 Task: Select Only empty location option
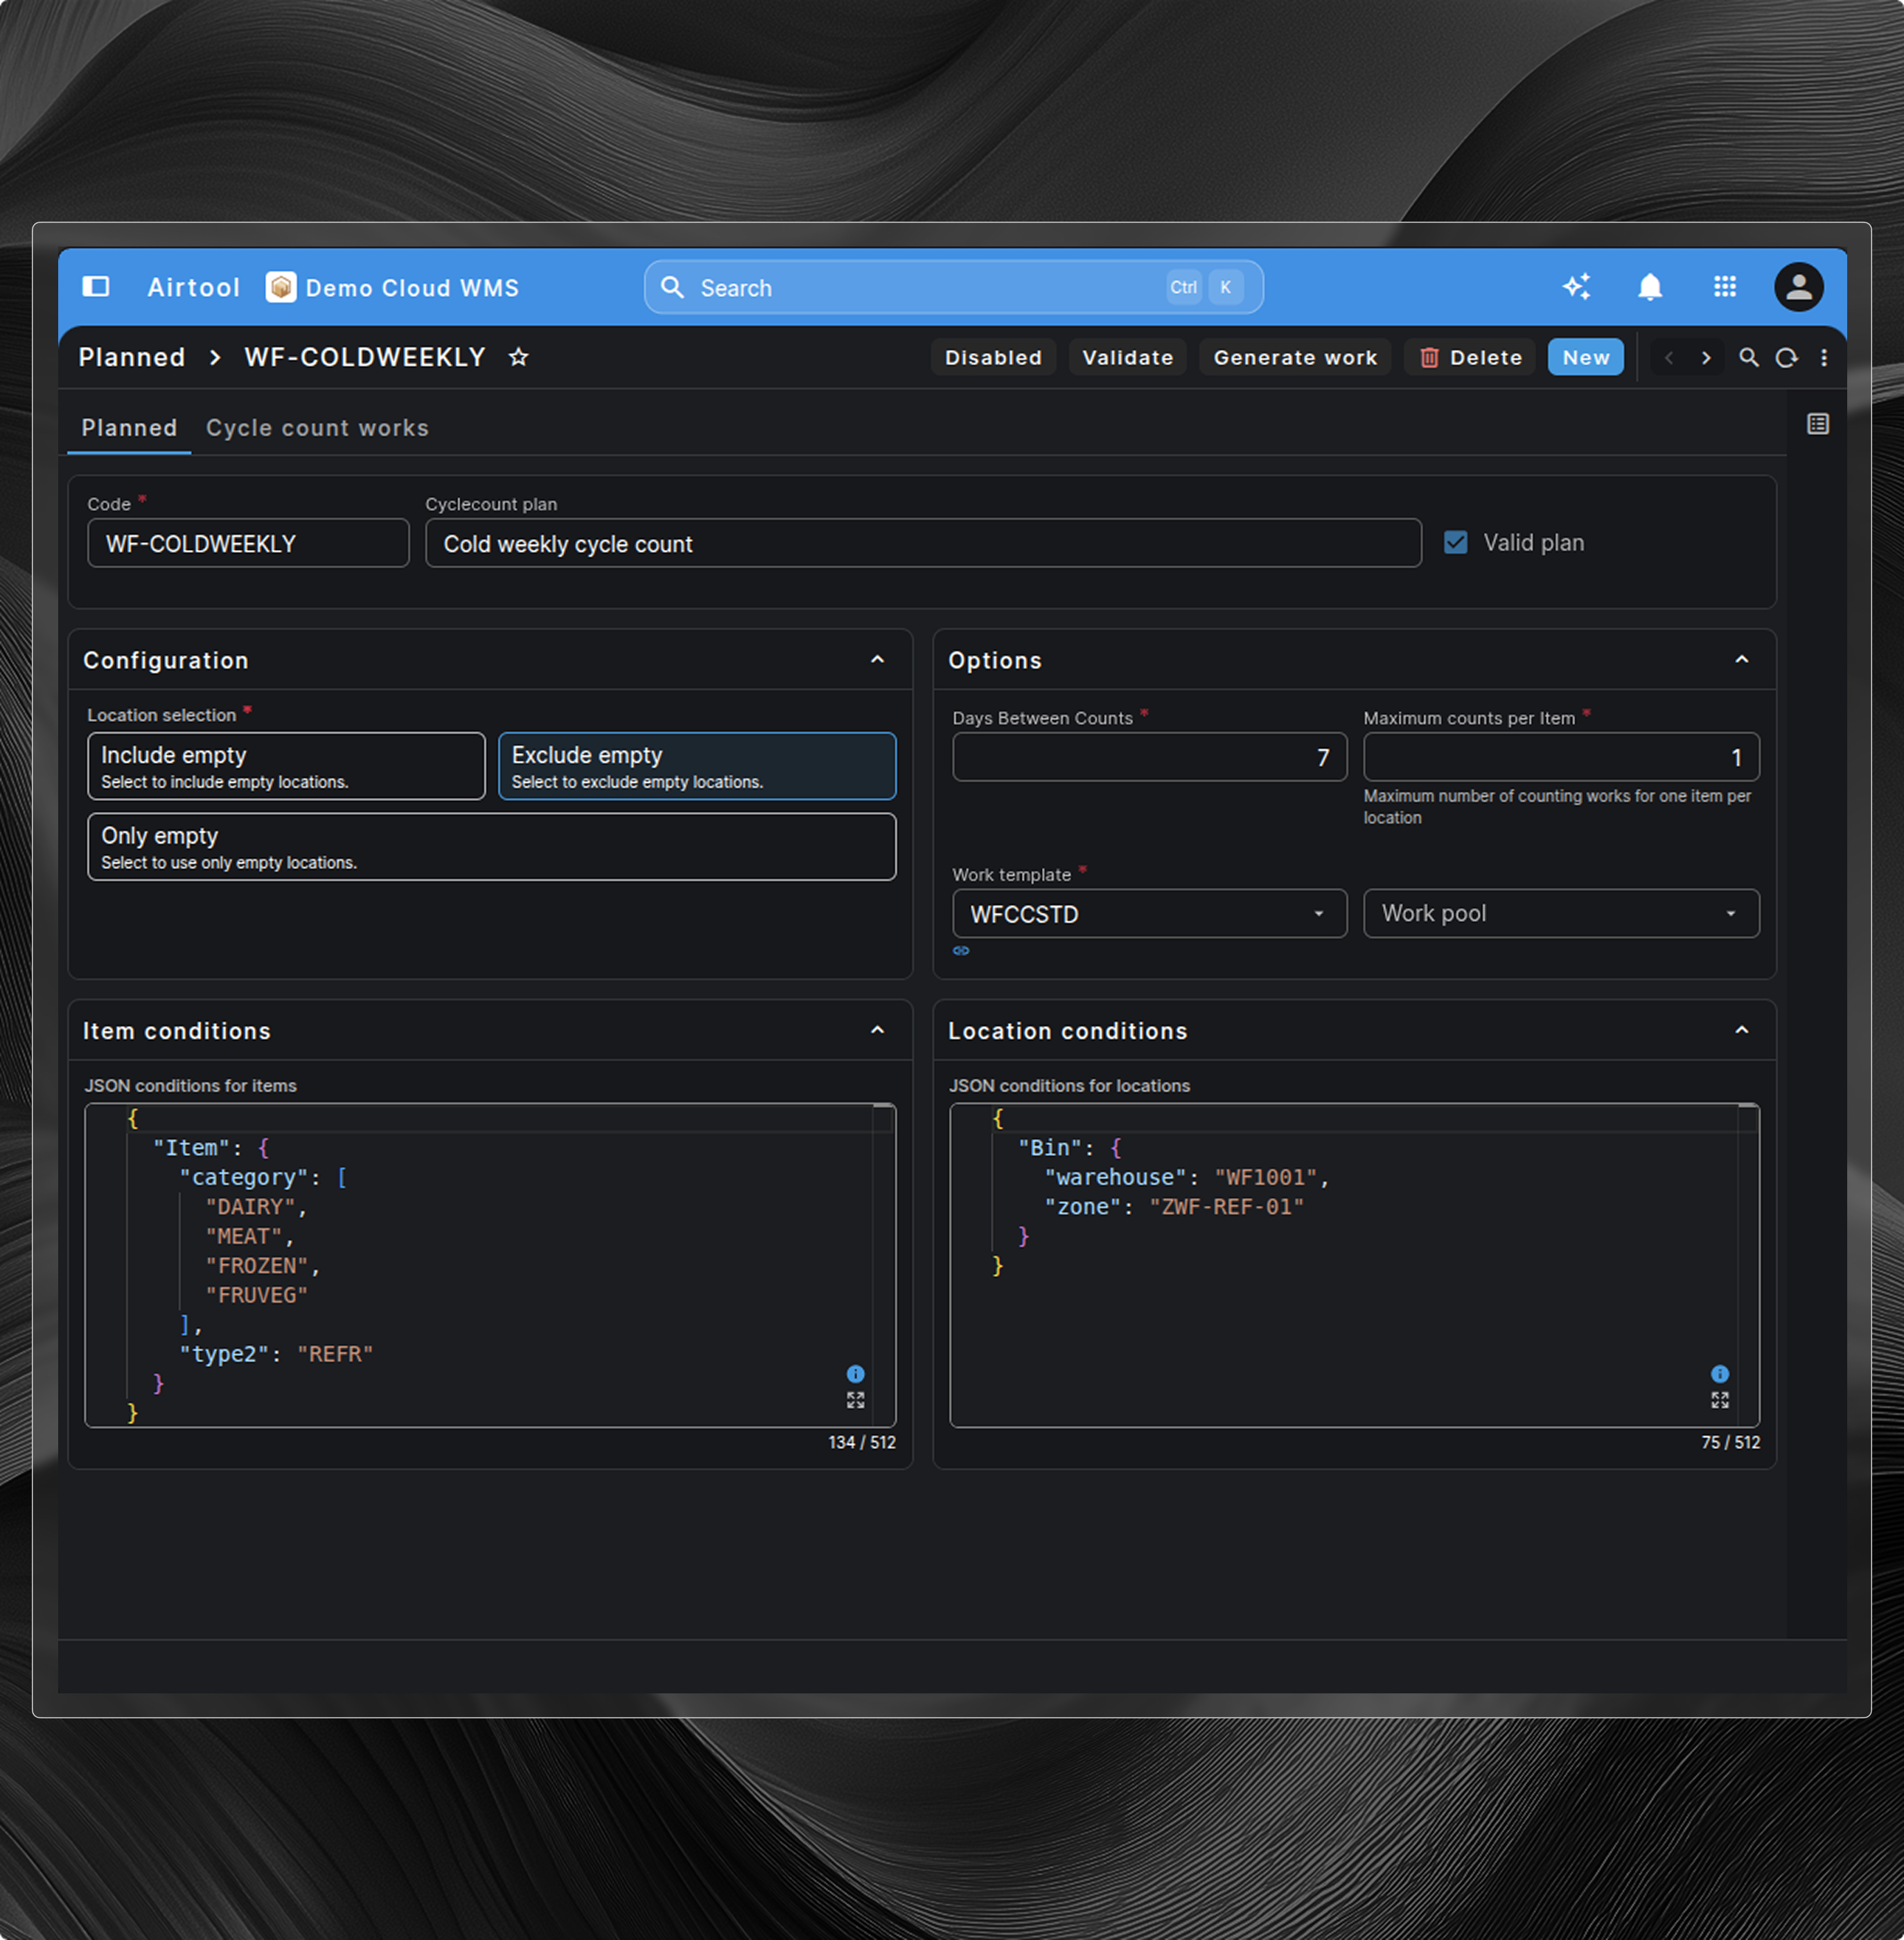[x=491, y=847]
